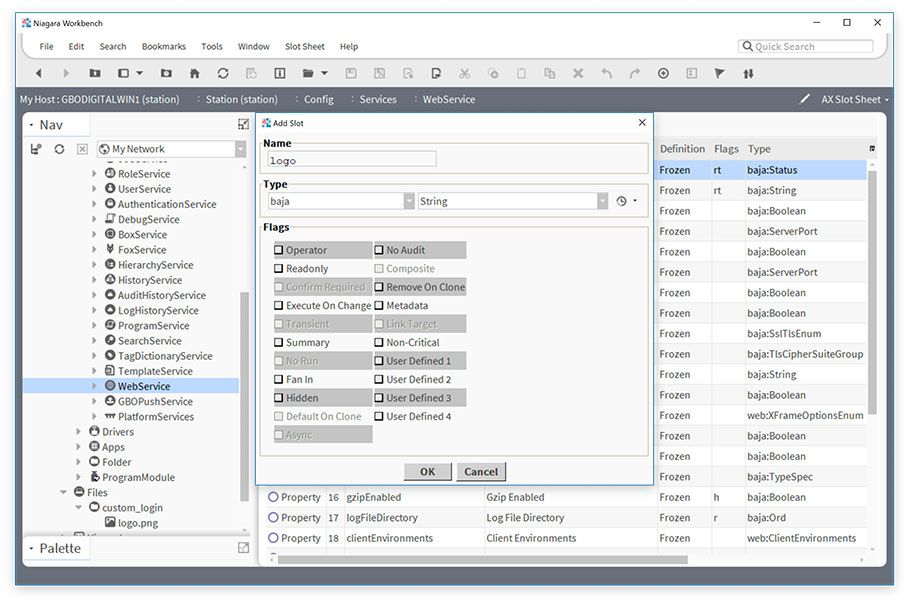Screen dimensions: 909x603
Task: Enable the Readonly flag checkbox
Action: (x=279, y=269)
